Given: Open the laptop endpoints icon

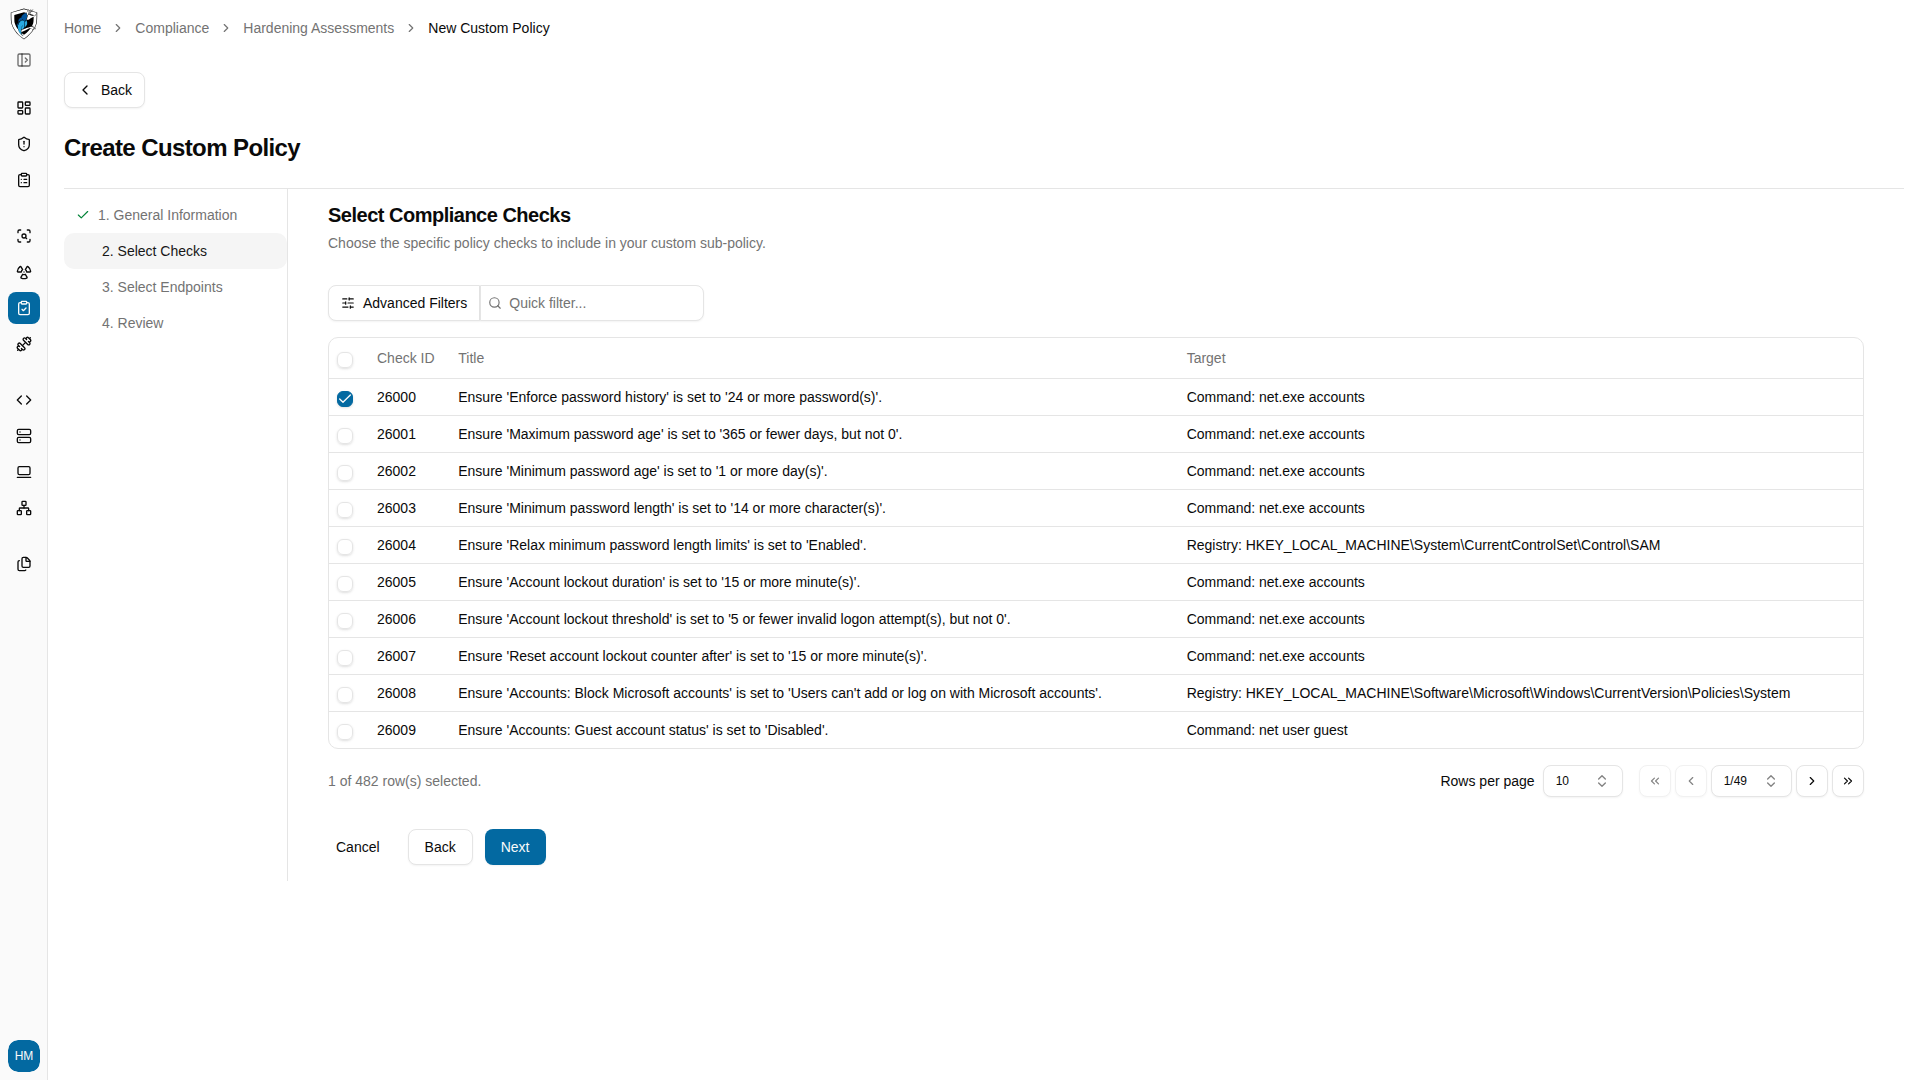Looking at the screenshot, I should pyautogui.click(x=24, y=472).
